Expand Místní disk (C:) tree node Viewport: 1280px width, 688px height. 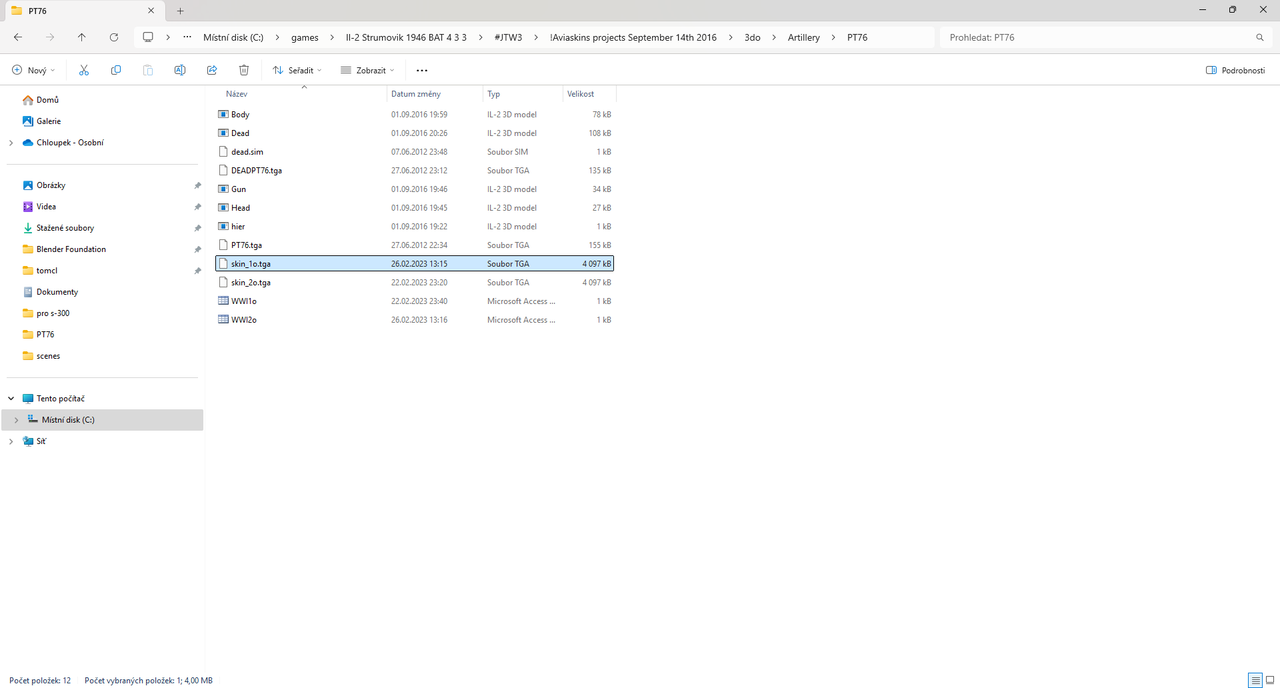(16, 420)
